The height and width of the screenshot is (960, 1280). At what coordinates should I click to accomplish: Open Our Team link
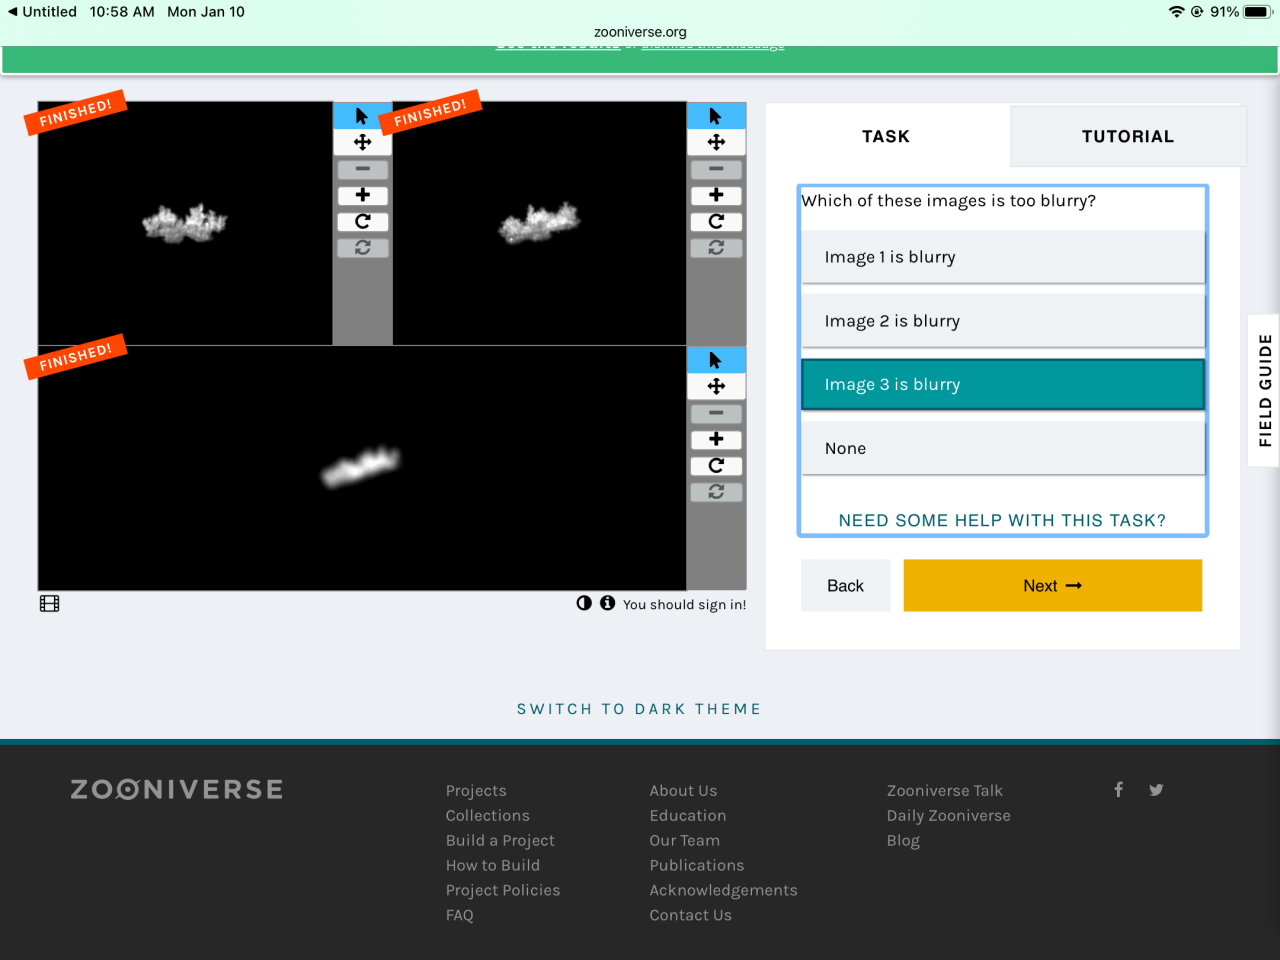click(685, 841)
